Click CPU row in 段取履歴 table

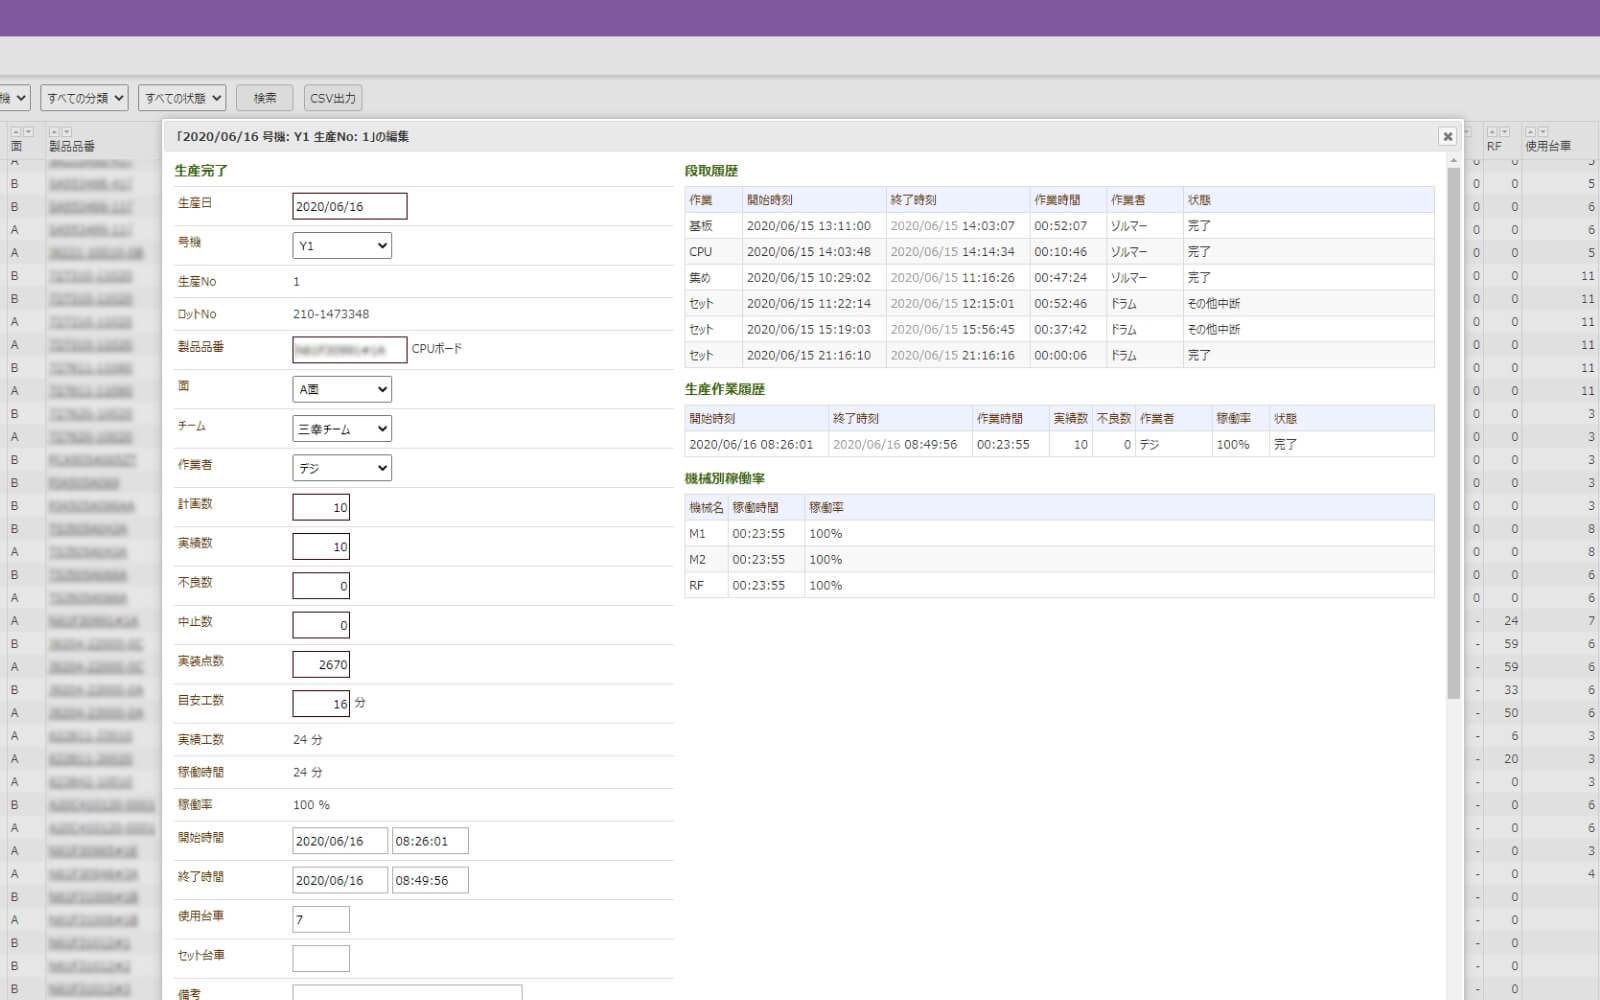[x=1059, y=252]
